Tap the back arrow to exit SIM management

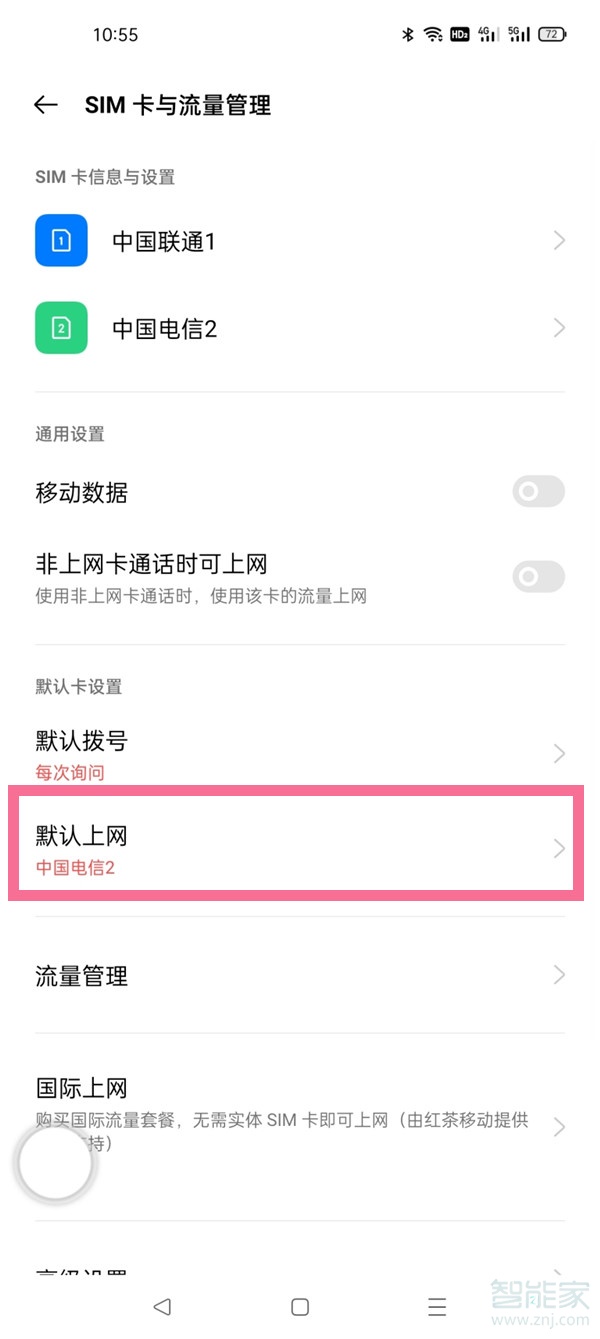(x=45, y=105)
